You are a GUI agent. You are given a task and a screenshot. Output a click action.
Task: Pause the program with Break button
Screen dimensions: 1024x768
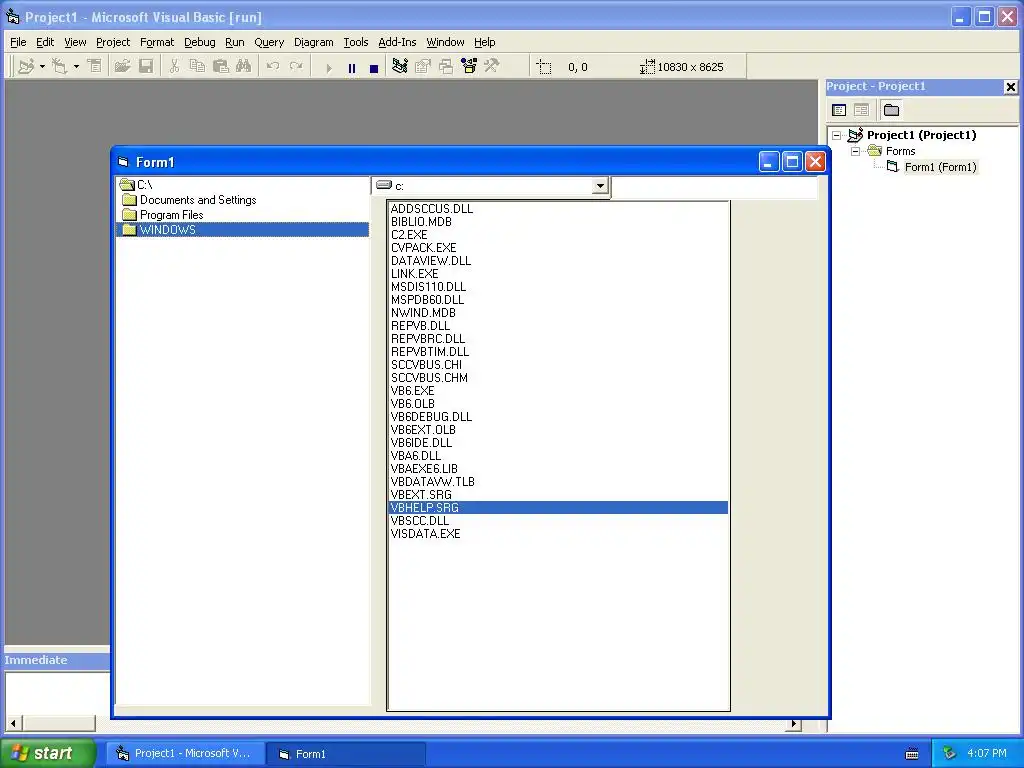pyautogui.click(x=351, y=67)
